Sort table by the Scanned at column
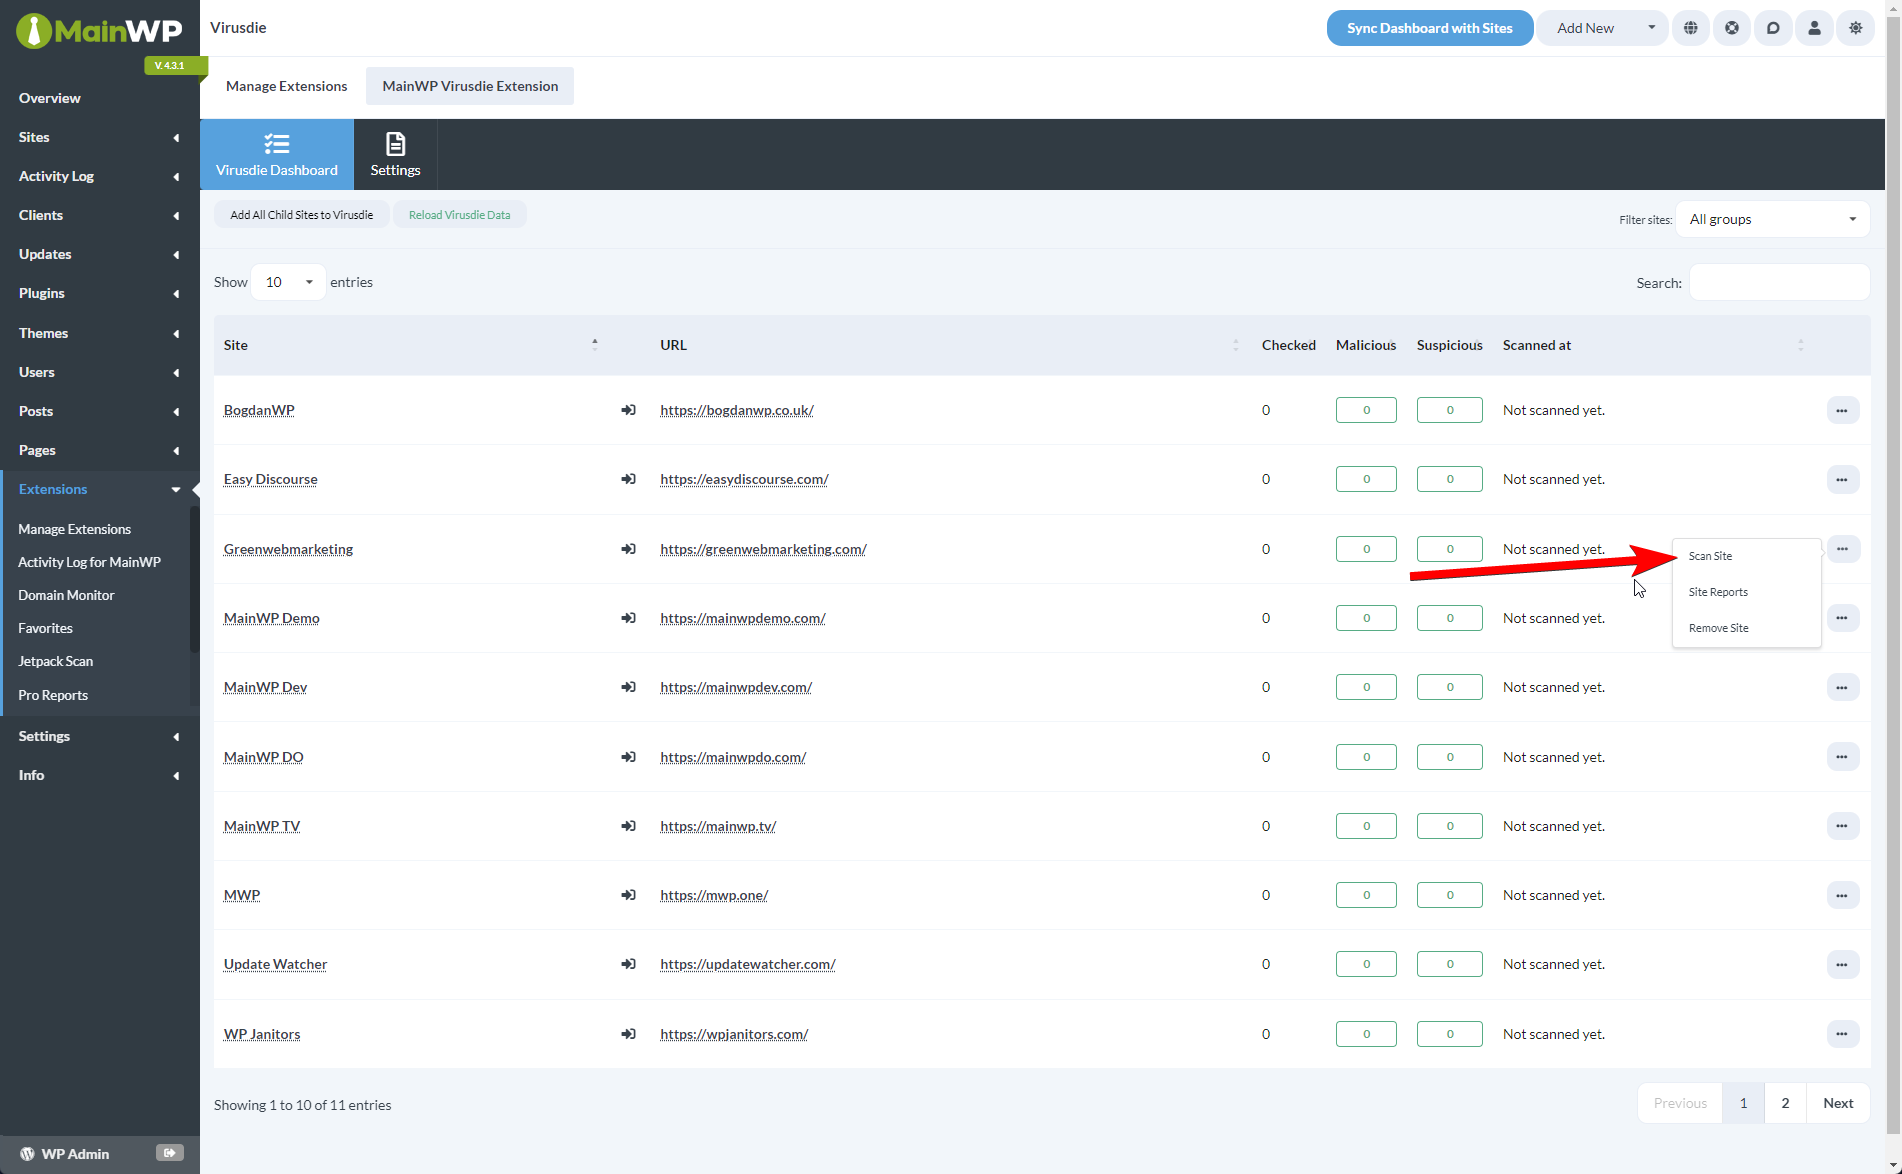Viewport: 1902px width, 1174px height. (x=1655, y=345)
